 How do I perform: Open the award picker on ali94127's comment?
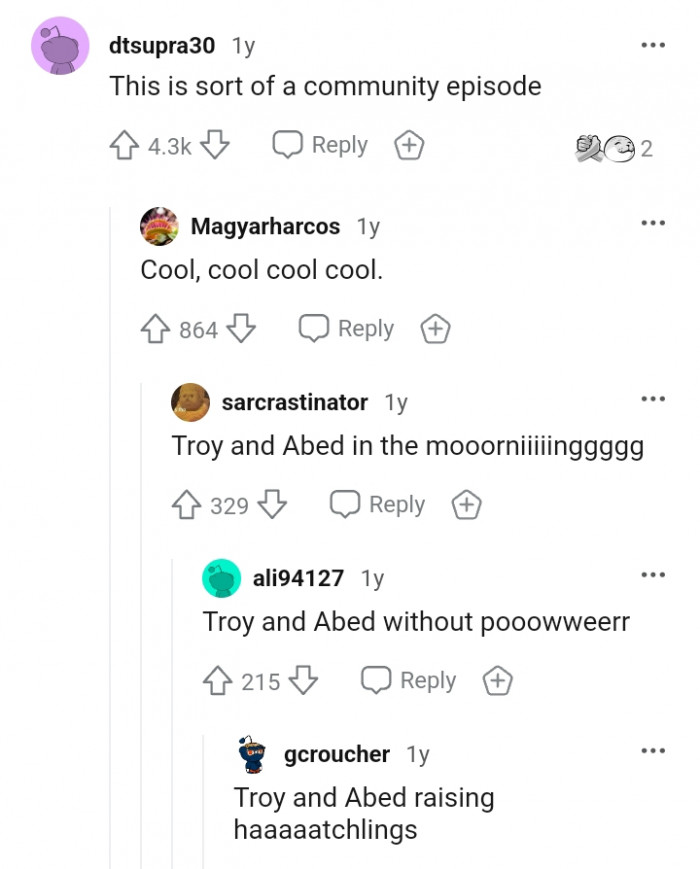(497, 680)
